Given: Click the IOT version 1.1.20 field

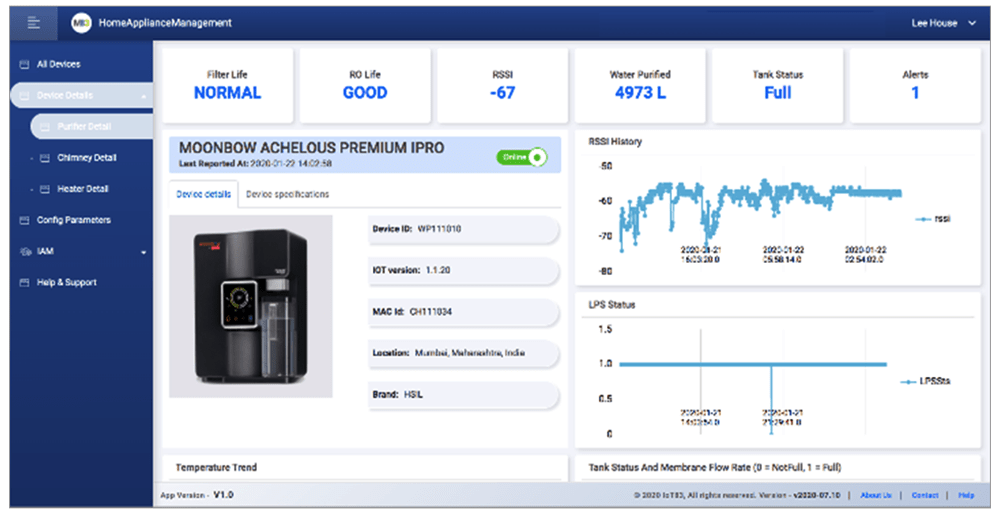Looking at the screenshot, I should point(464,271).
